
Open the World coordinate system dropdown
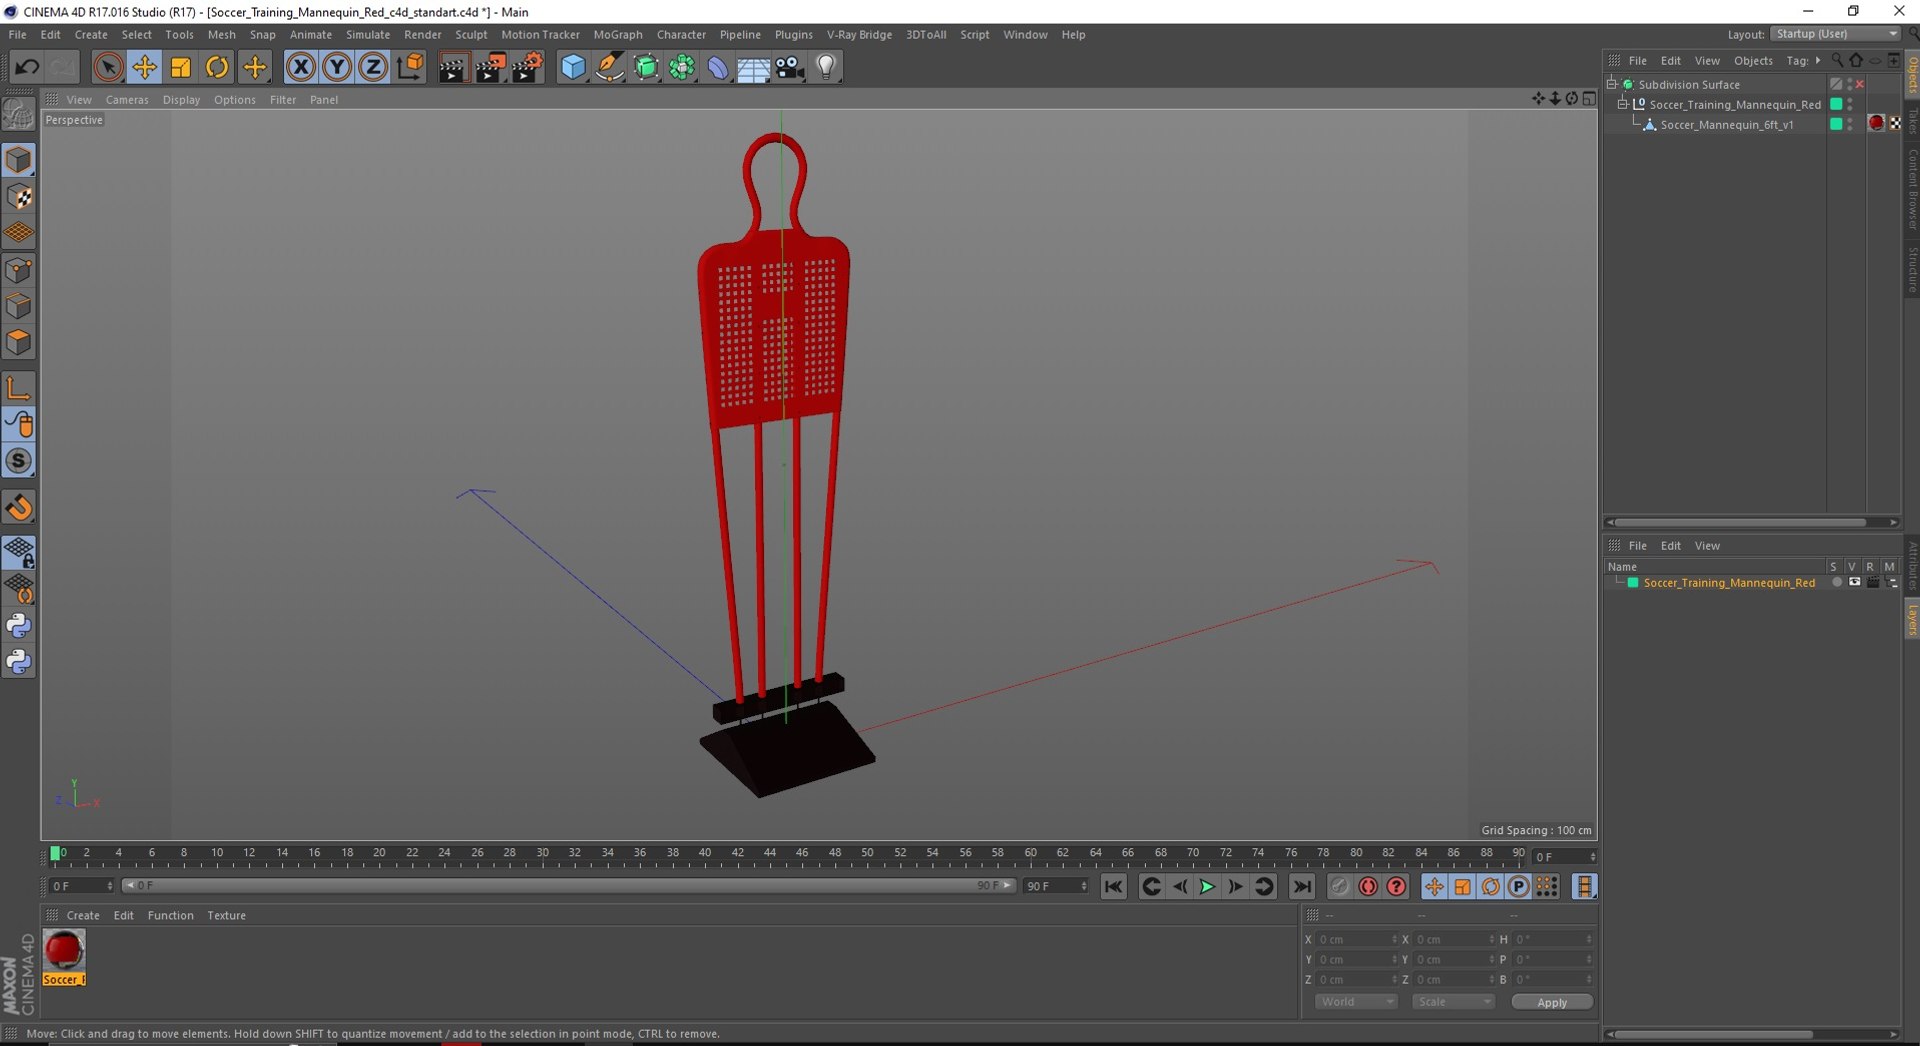[x=1355, y=1002]
